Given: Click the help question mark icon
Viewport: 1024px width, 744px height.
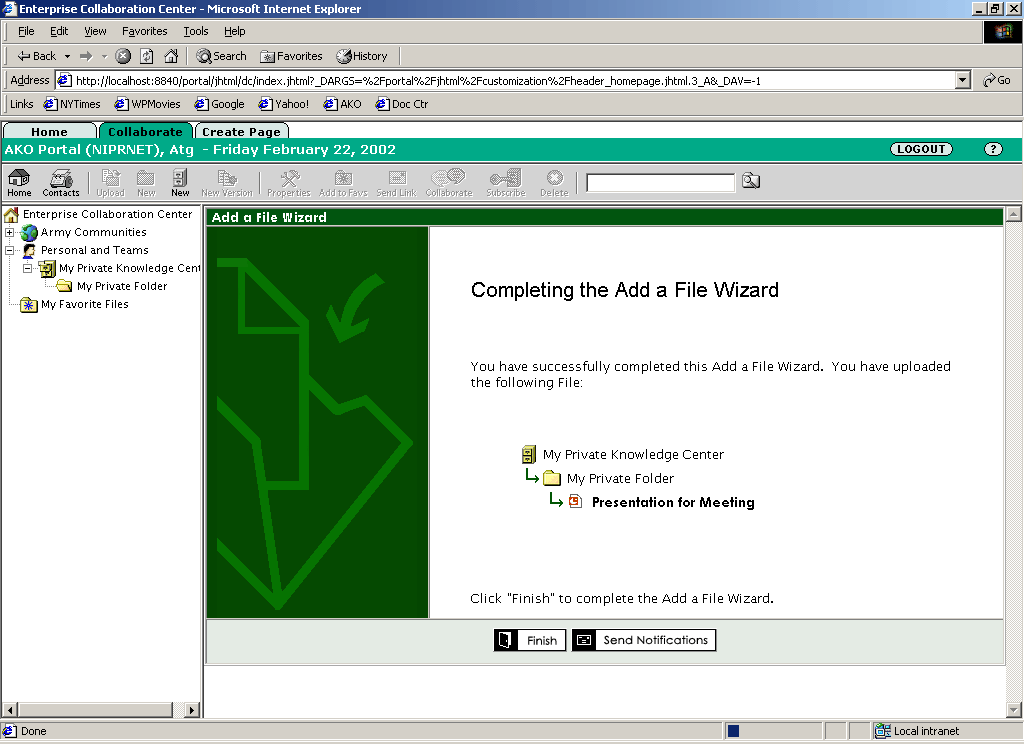Looking at the screenshot, I should pyautogui.click(x=992, y=149).
